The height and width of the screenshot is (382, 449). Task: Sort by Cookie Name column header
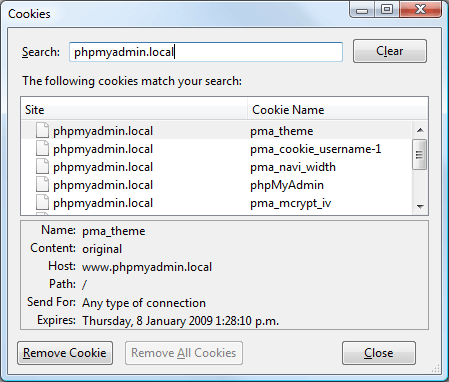(337, 110)
